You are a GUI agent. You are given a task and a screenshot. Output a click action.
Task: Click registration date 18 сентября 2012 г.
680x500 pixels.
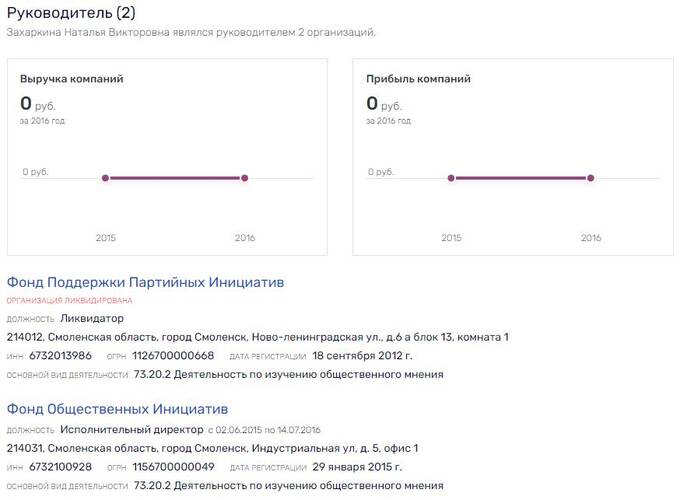tap(362, 356)
